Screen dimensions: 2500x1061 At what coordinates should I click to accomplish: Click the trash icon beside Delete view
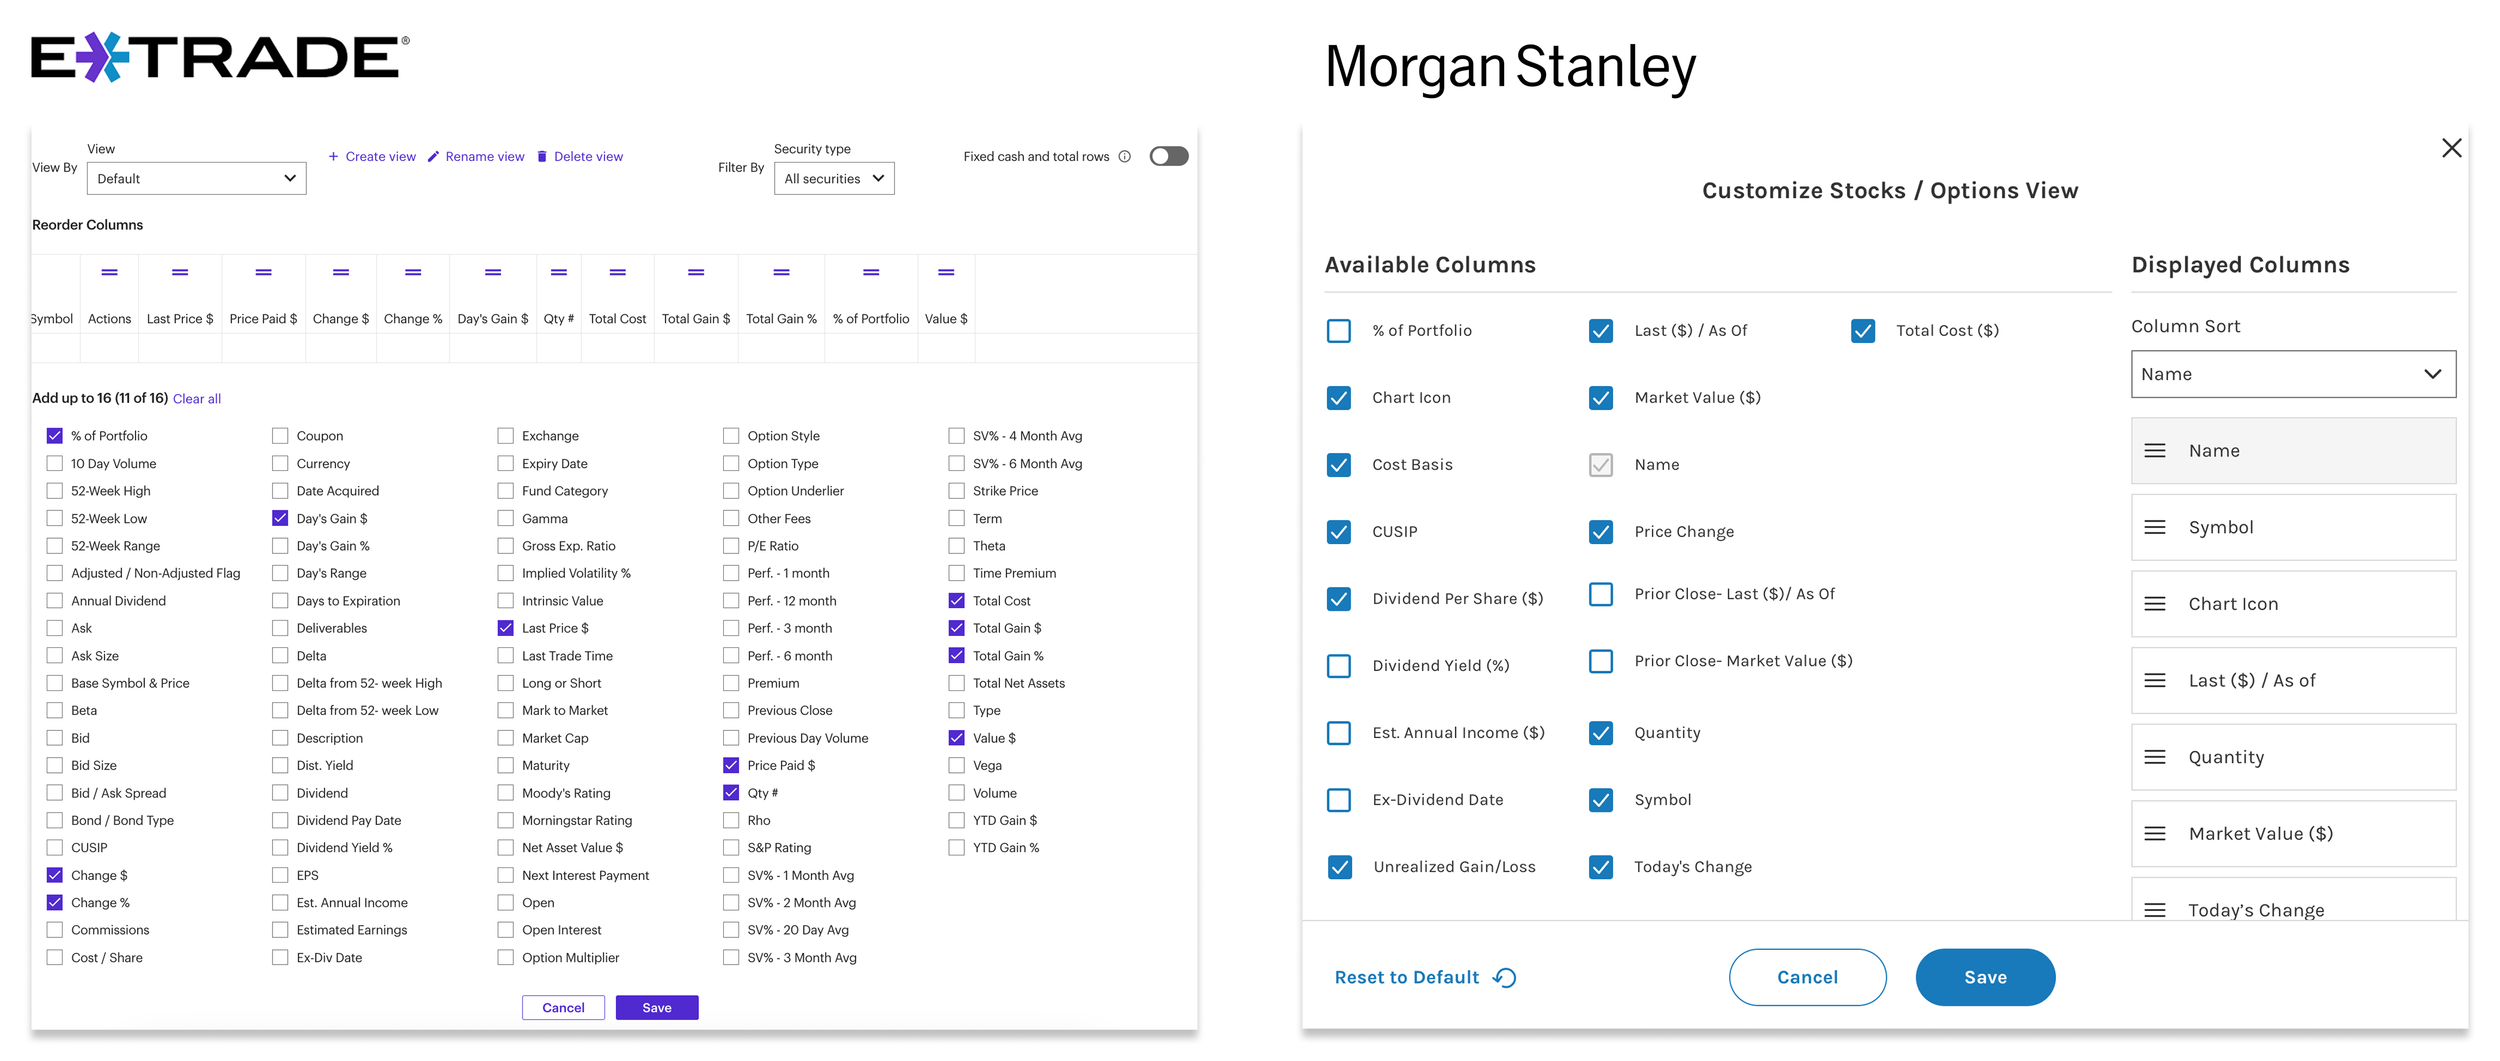542,157
